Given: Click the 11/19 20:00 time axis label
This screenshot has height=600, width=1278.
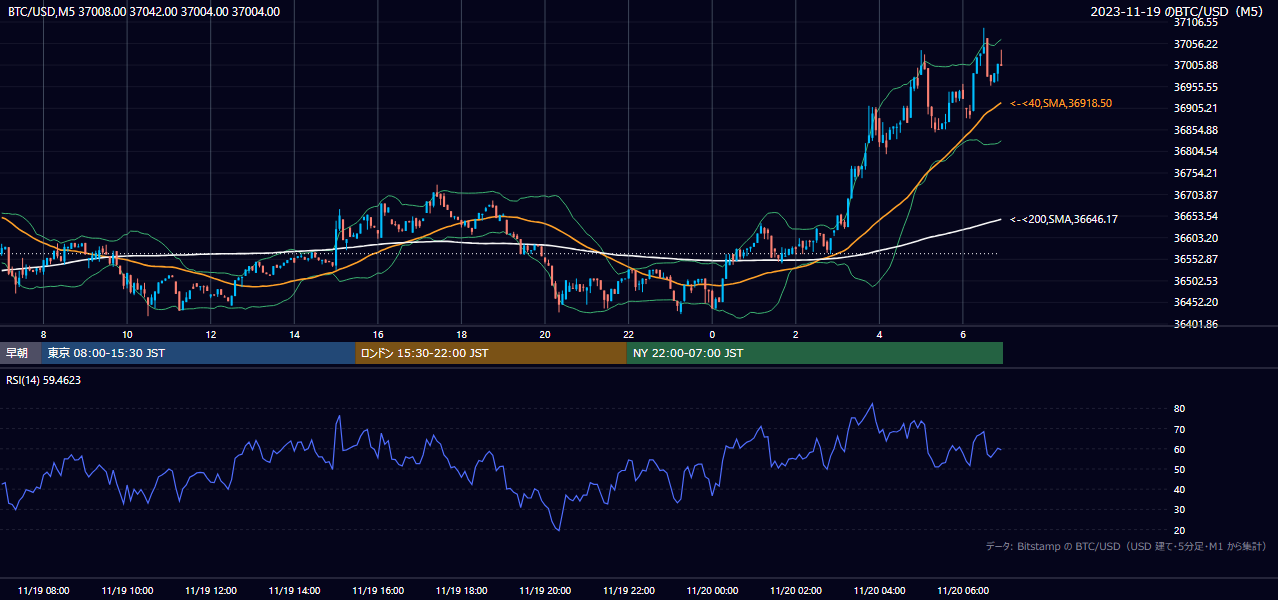Looking at the screenshot, I should (x=545, y=590).
